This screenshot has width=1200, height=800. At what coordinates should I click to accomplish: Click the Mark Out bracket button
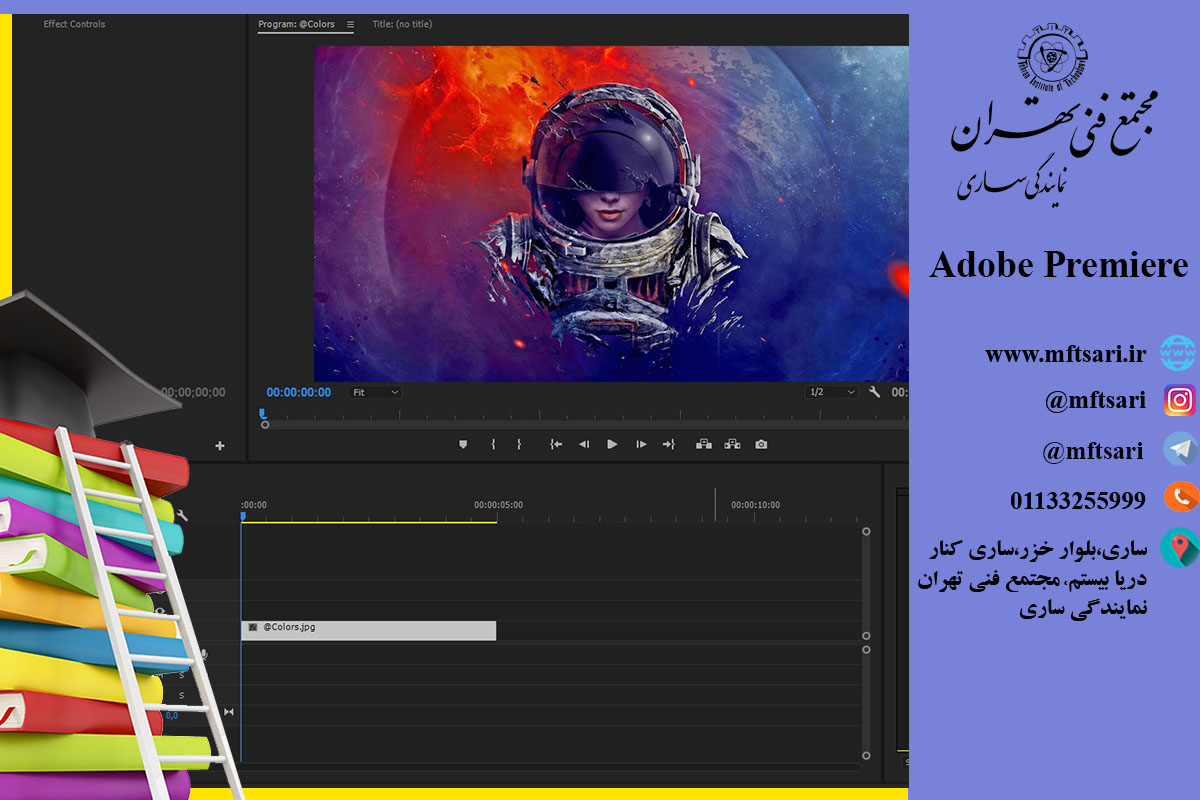pos(519,444)
